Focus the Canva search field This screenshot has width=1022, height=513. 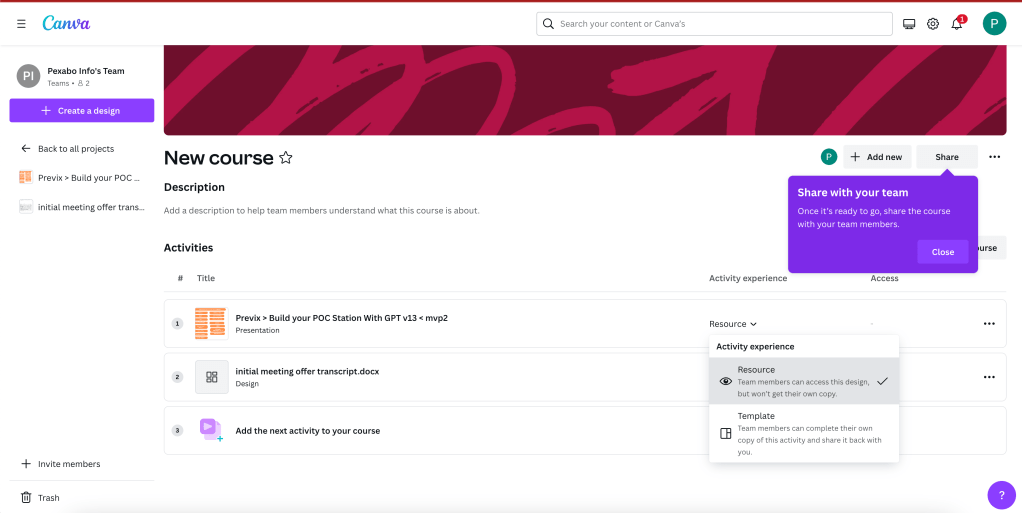coord(714,24)
